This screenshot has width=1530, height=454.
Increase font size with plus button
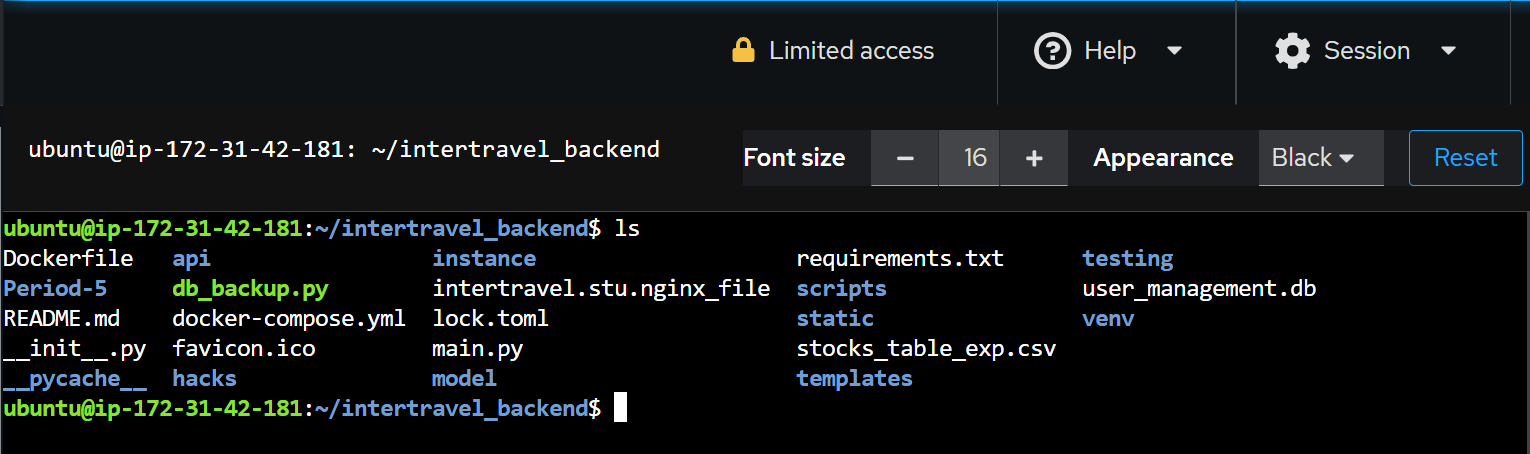pyautogui.click(x=1034, y=158)
